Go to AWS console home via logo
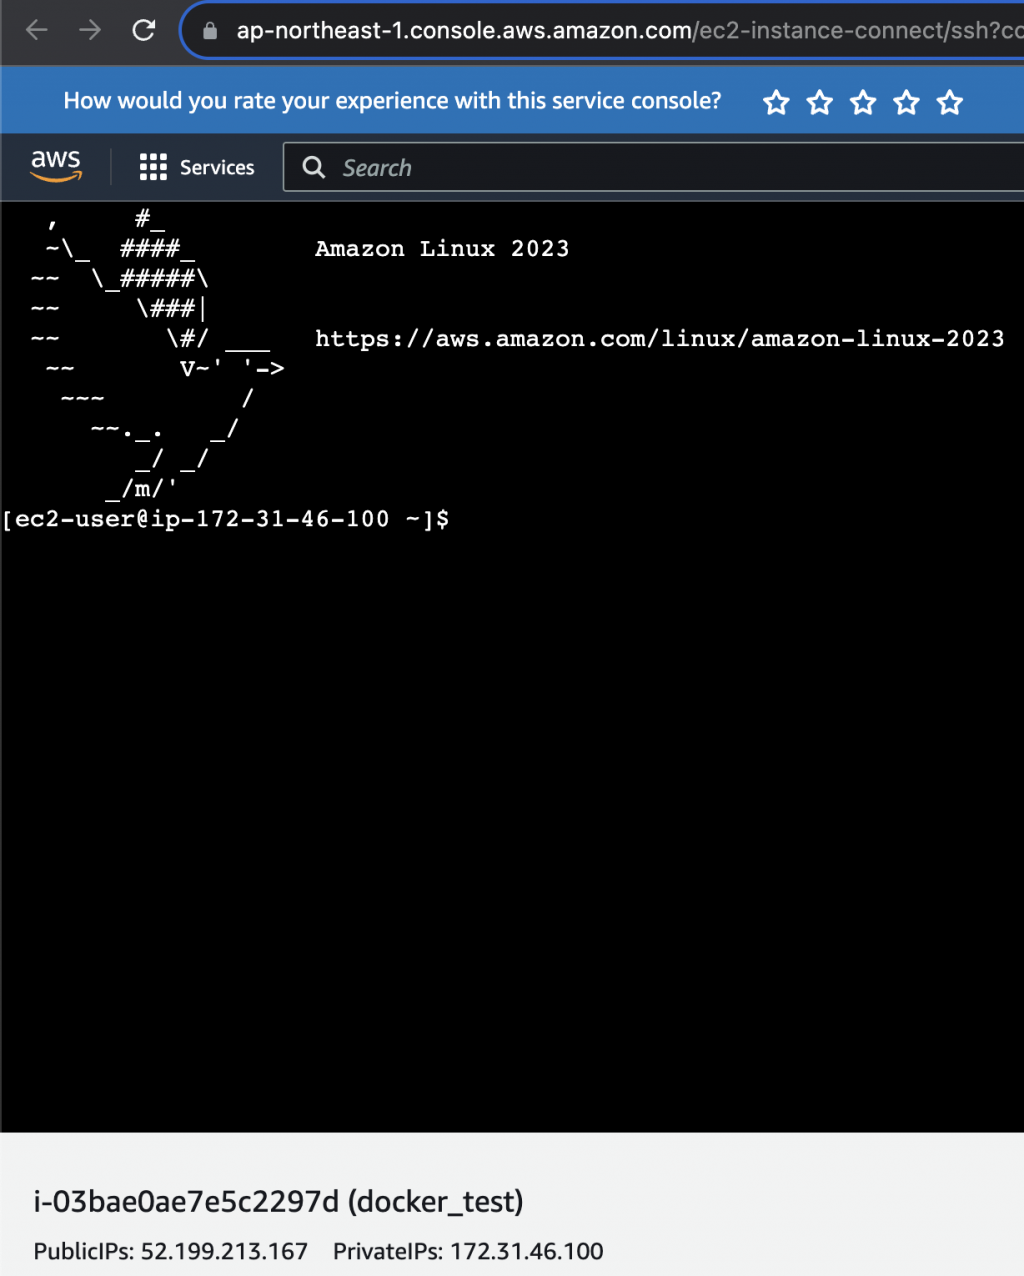The height and width of the screenshot is (1276, 1024). [x=56, y=166]
